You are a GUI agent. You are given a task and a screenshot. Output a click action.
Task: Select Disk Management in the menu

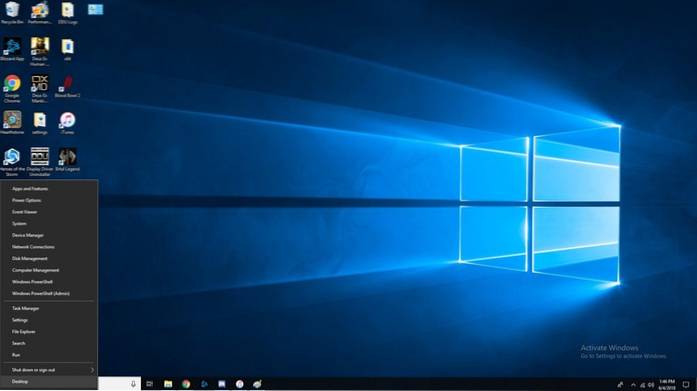pyautogui.click(x=49, y=258)
